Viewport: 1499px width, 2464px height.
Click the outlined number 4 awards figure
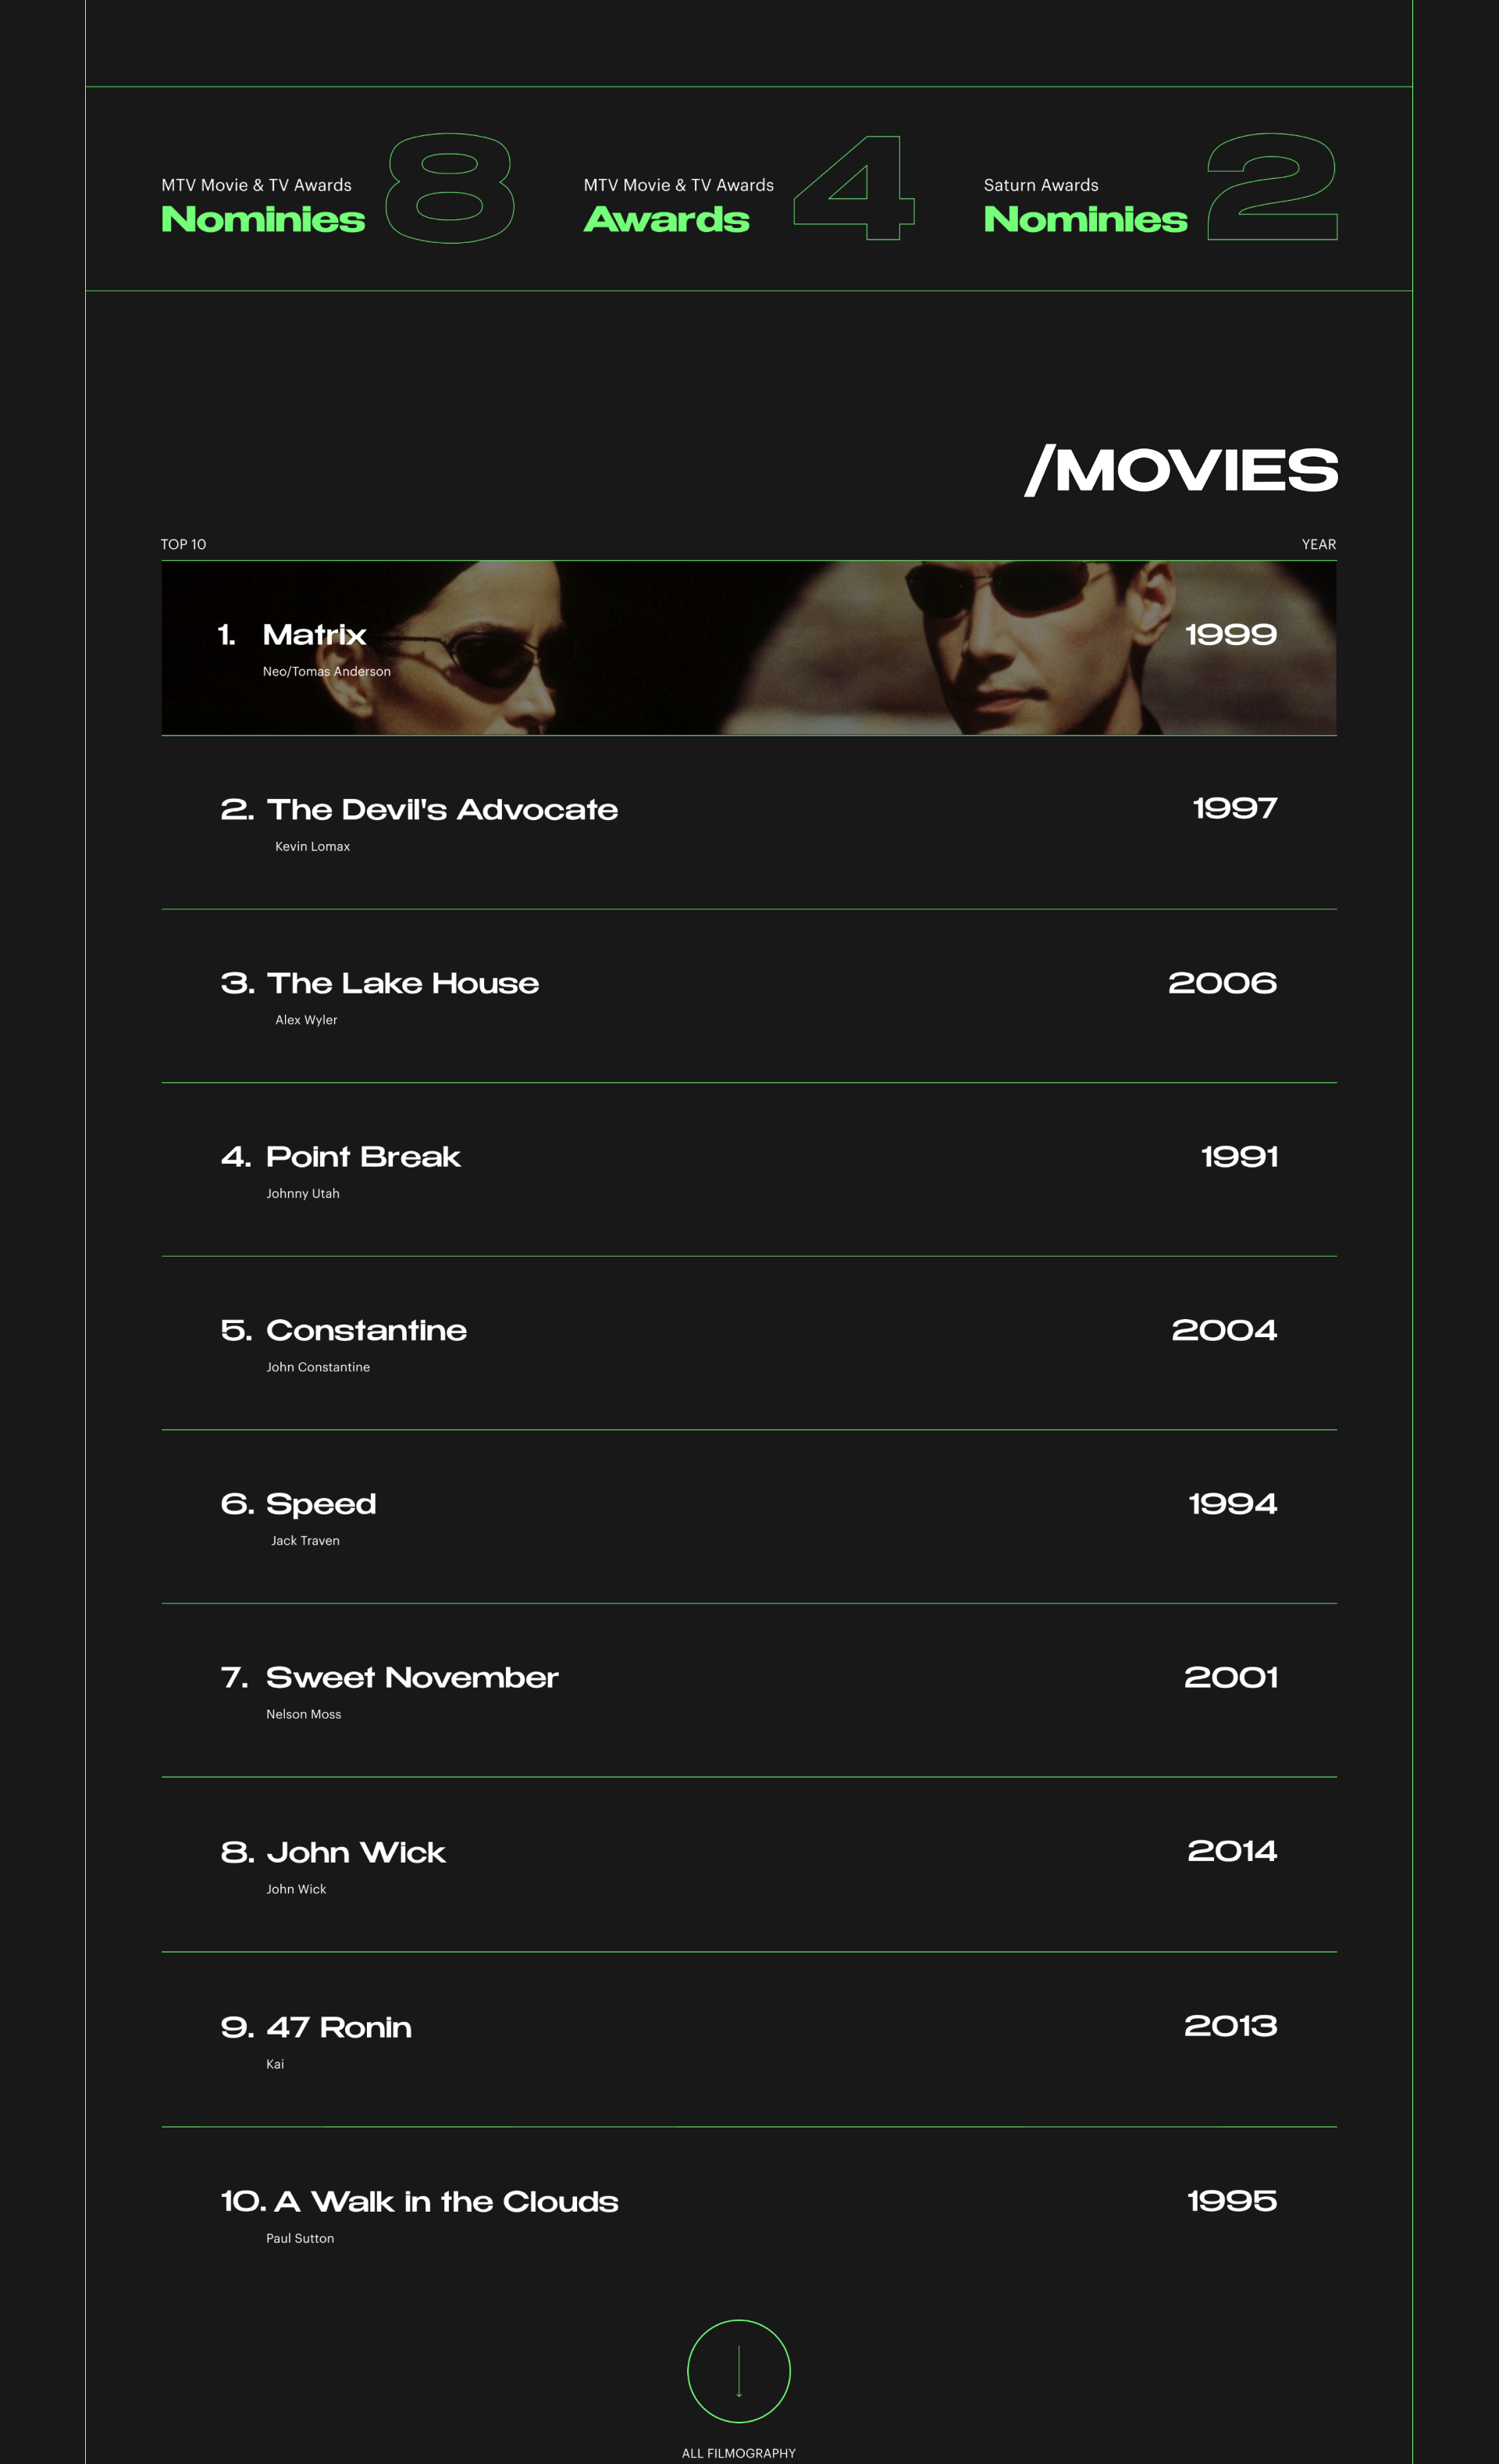pos(854,188)
